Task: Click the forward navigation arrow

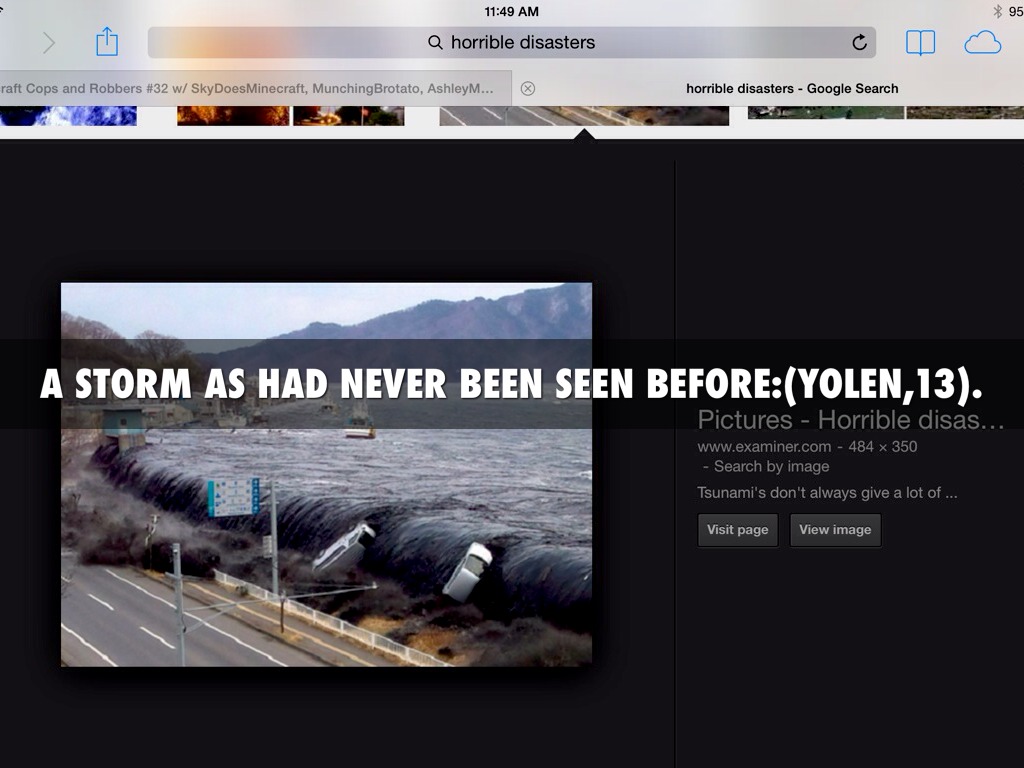Action: coord(48,43)
